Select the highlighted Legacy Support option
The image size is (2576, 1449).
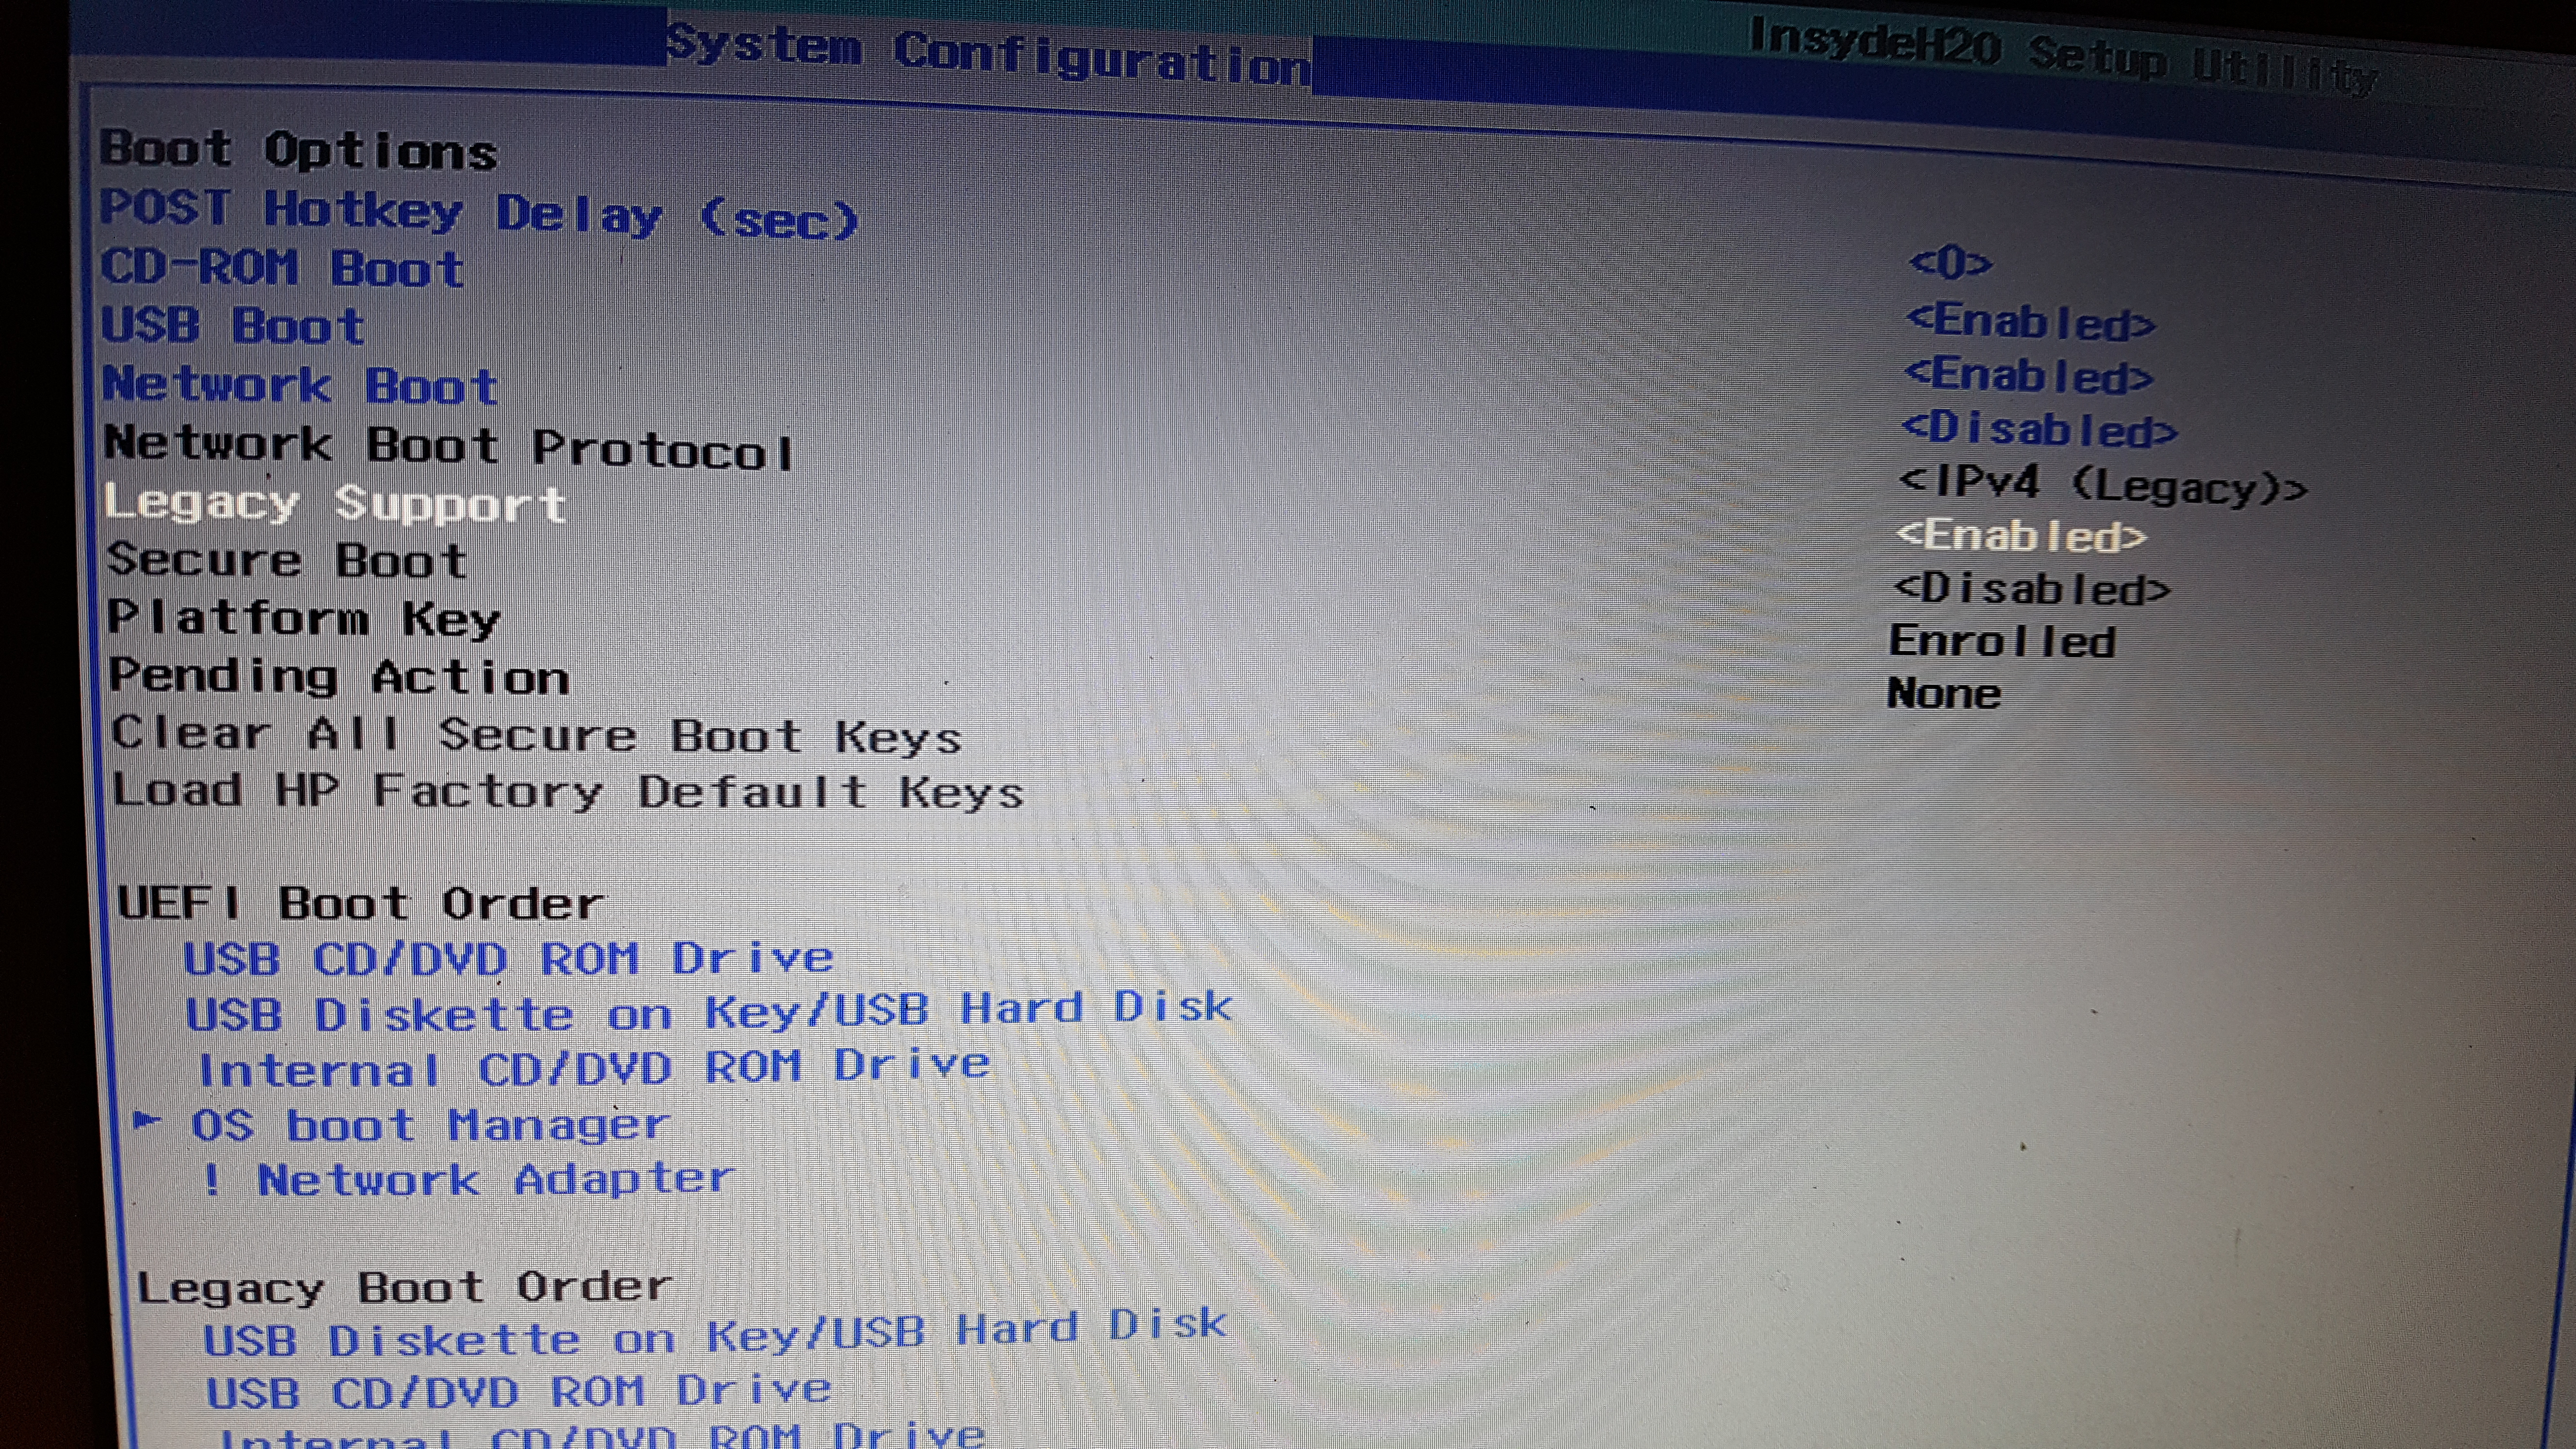coord(335,504)
